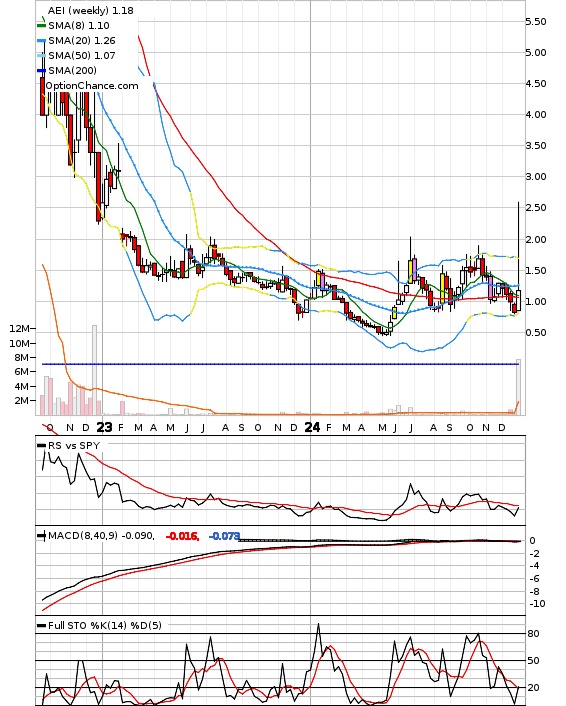
Task: Click the 4.50 price axis label
Action: (x=536, y=84)
